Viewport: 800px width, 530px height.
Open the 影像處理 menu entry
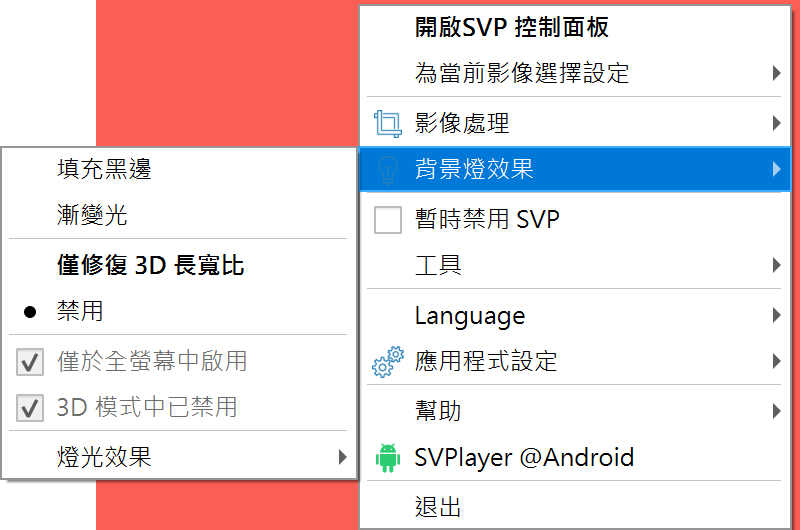(x=575, y=123)
